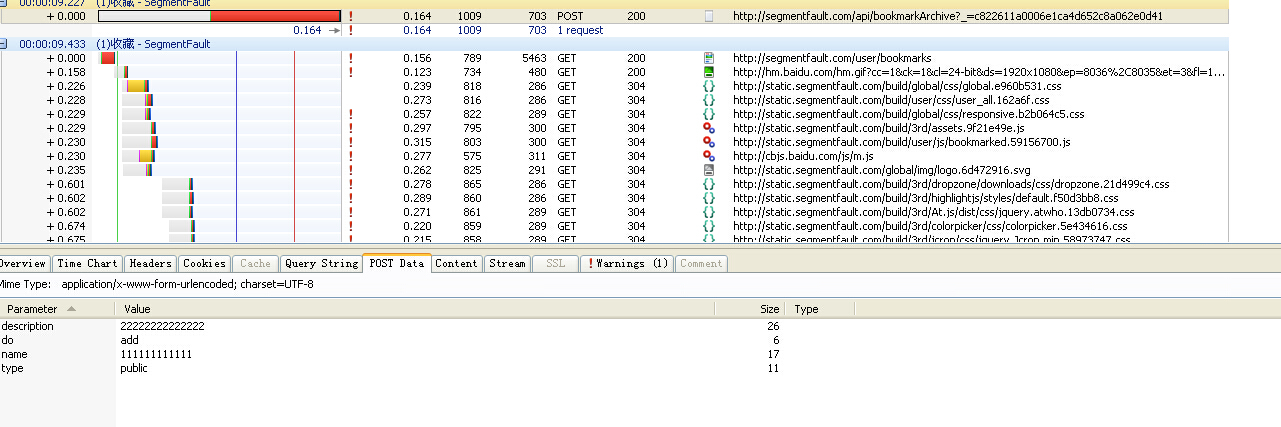Open the Query String tab

pyautogui.click(x=321, y=263)
